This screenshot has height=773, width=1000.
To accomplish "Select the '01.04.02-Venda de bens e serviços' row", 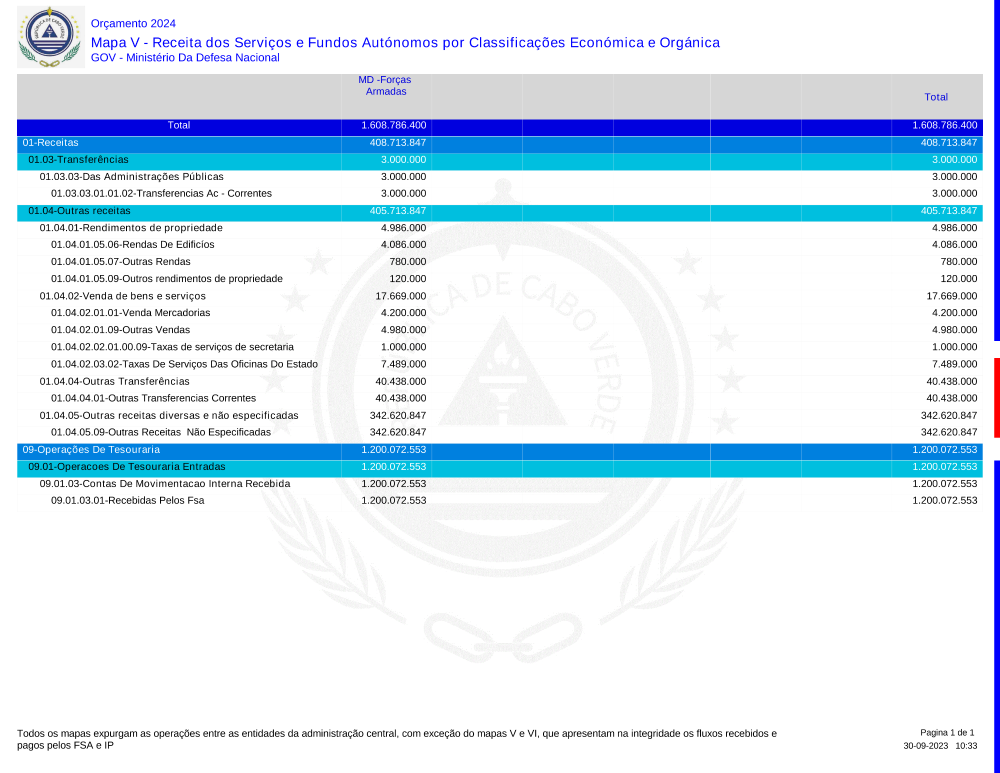I will 122,296.
